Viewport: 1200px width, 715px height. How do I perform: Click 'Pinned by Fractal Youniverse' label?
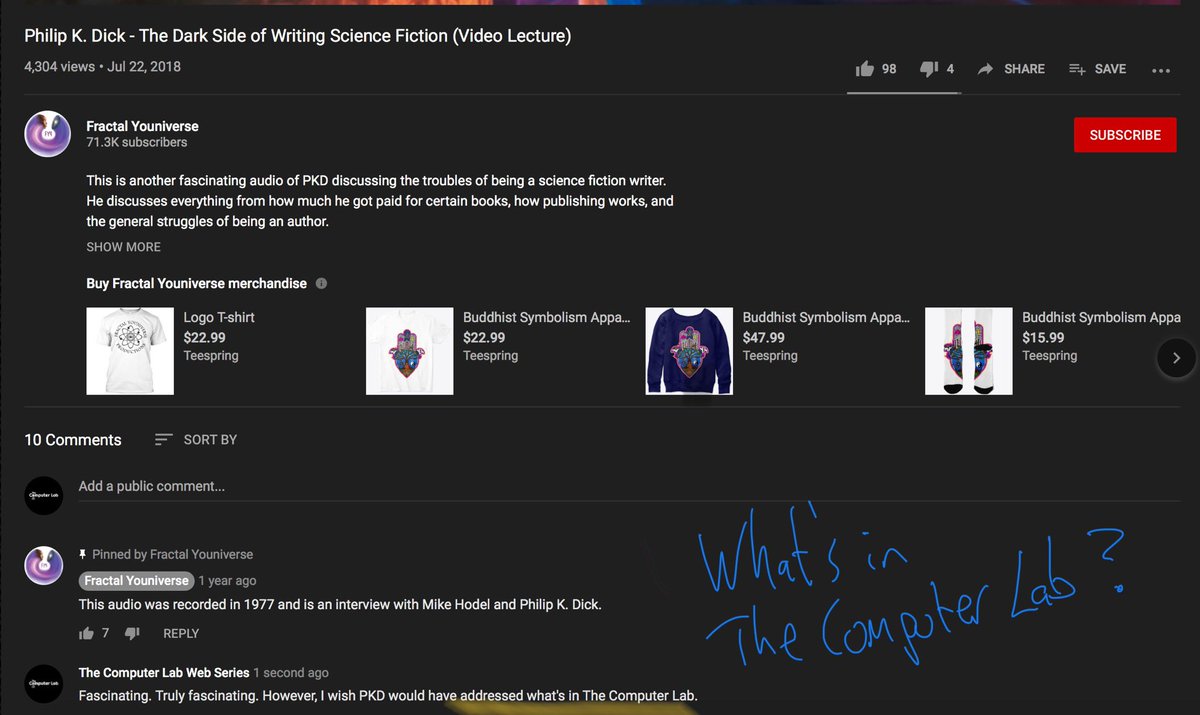tap(172, 554)
